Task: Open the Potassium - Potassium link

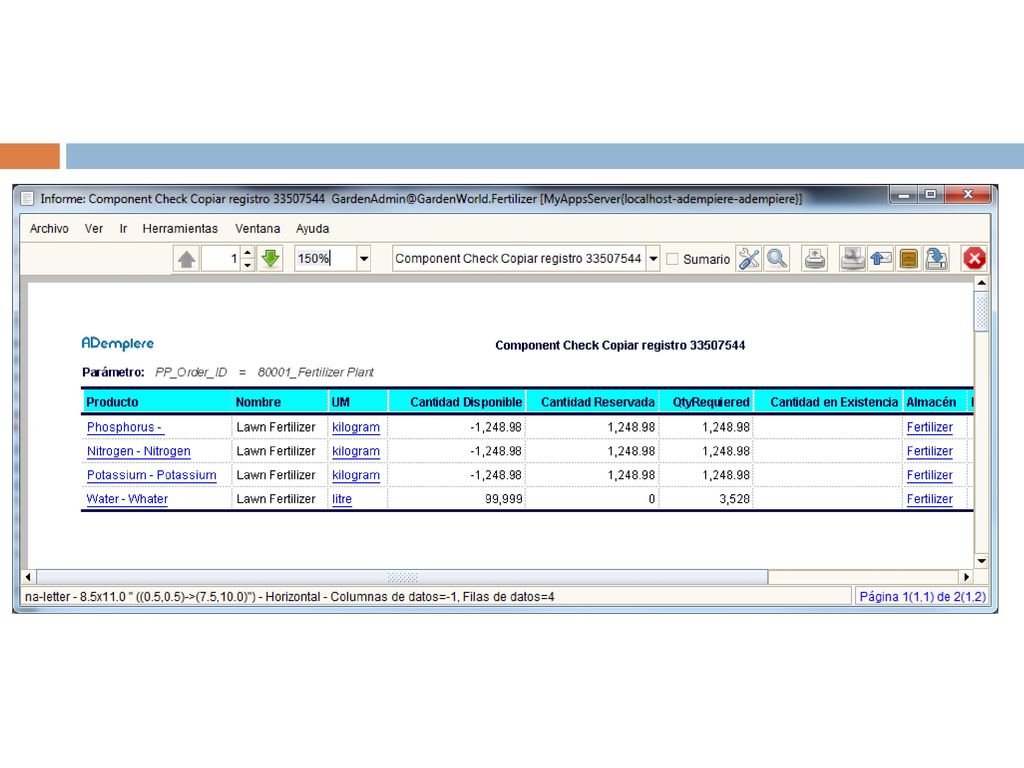Action: pos(152,475)
